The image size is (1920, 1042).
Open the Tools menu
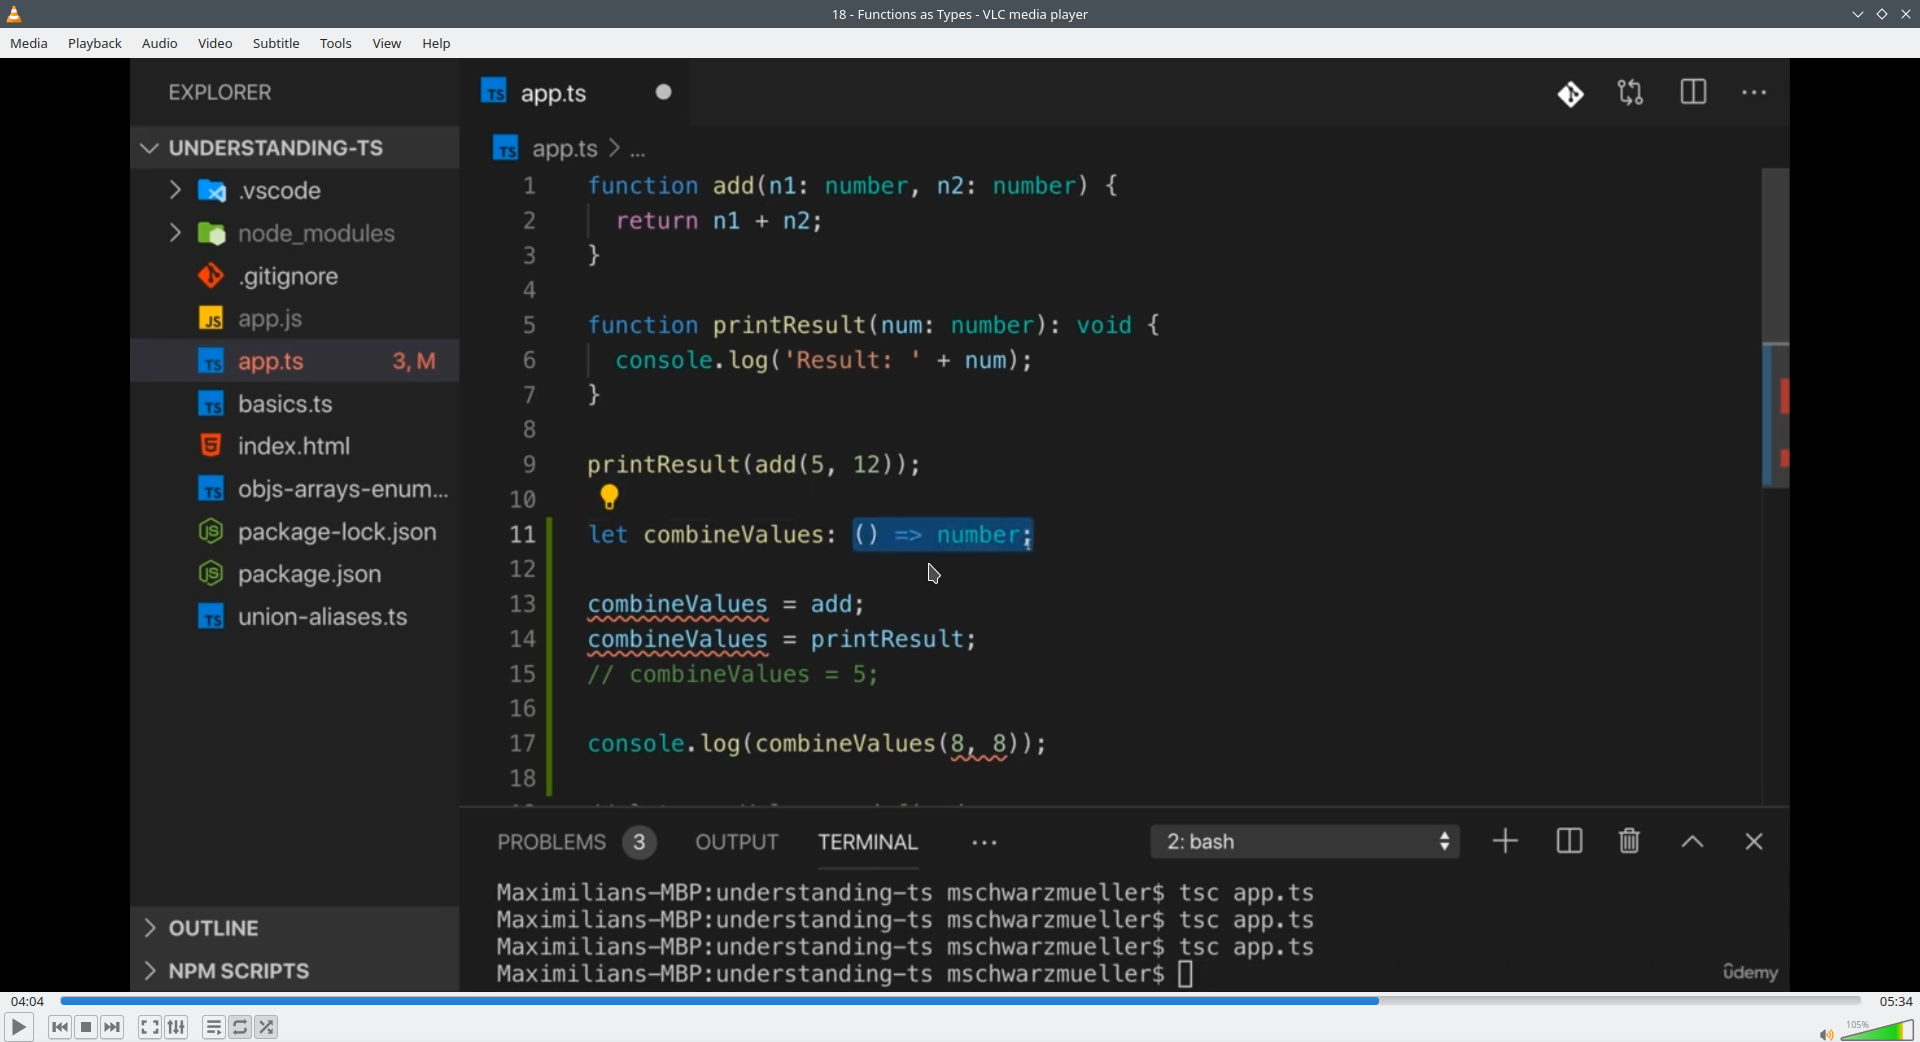336,44
